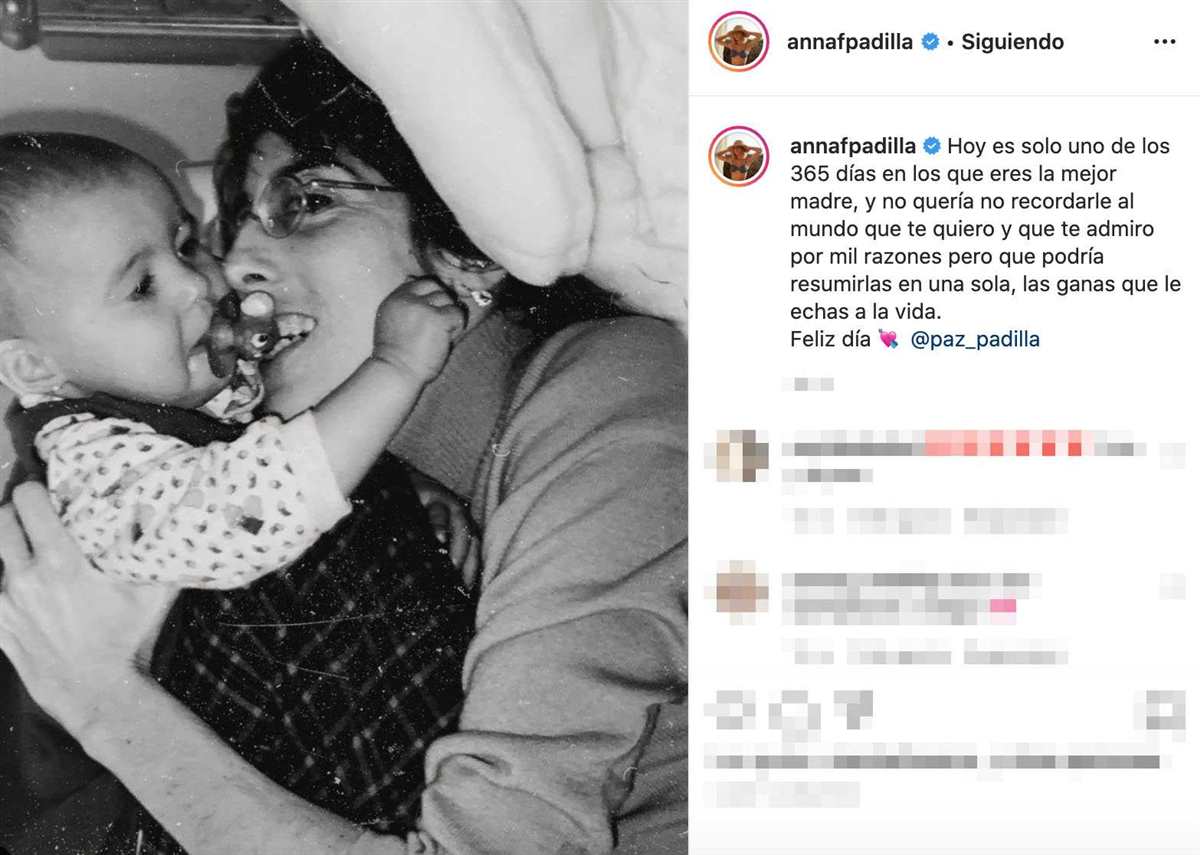
Task: Open the annafpadilla username in the caption
Action: pyautogui.click(x=853, y=146)
